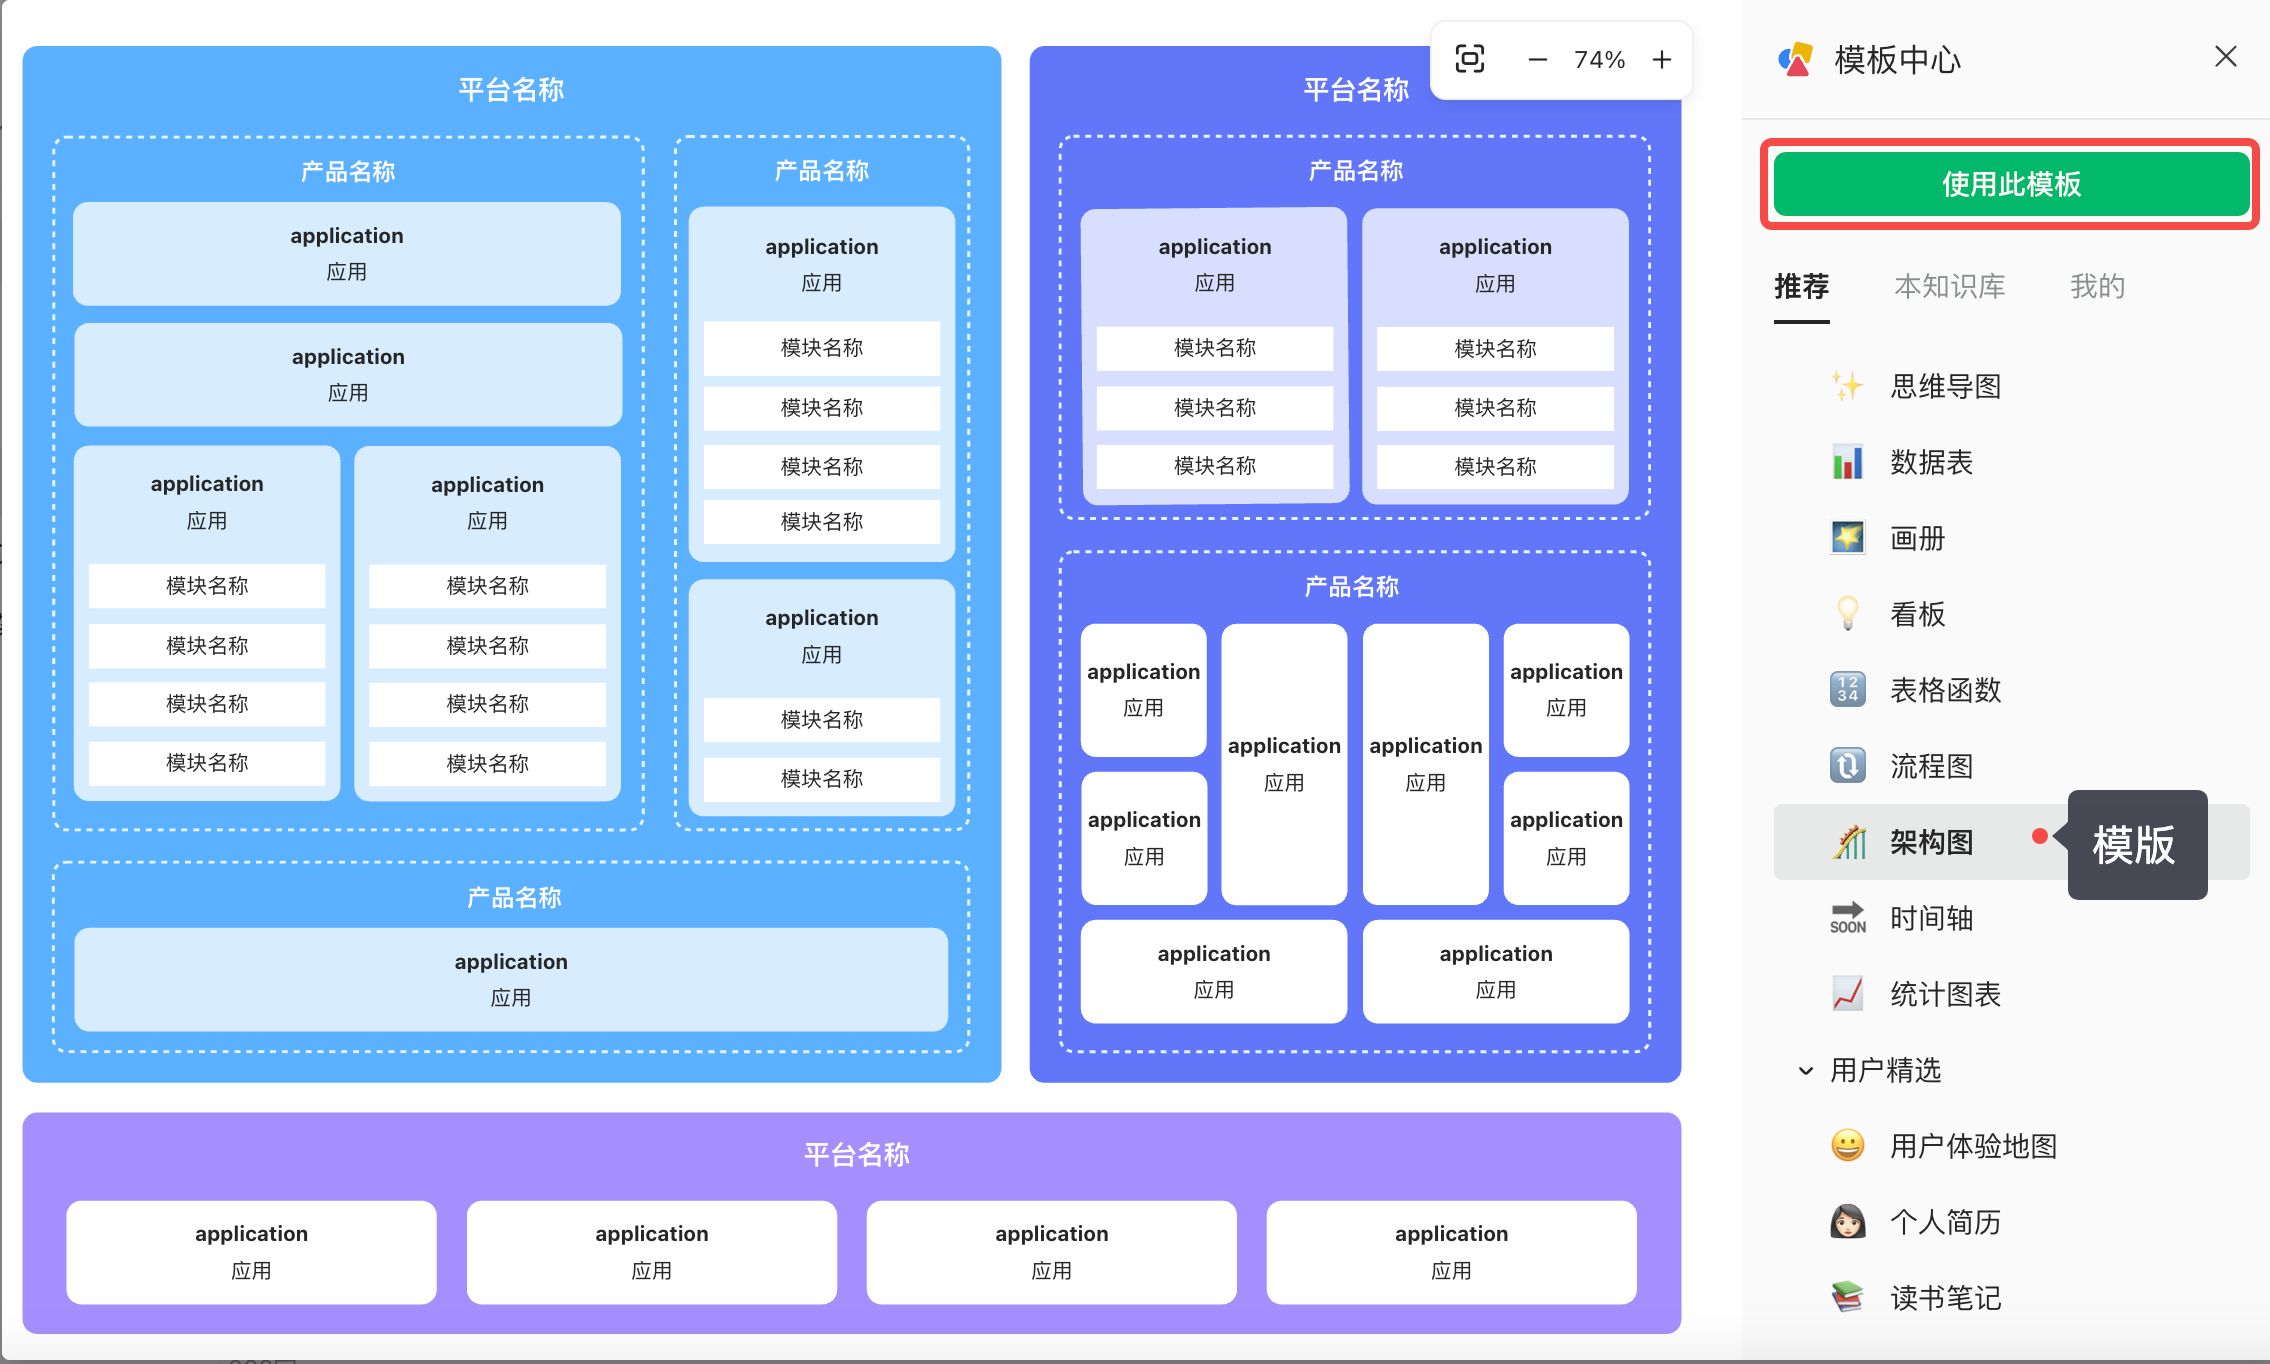The image size is (2270, 1364).
Task: Open the 用户体验地图 template
Action: (x=1972, y=1146)
